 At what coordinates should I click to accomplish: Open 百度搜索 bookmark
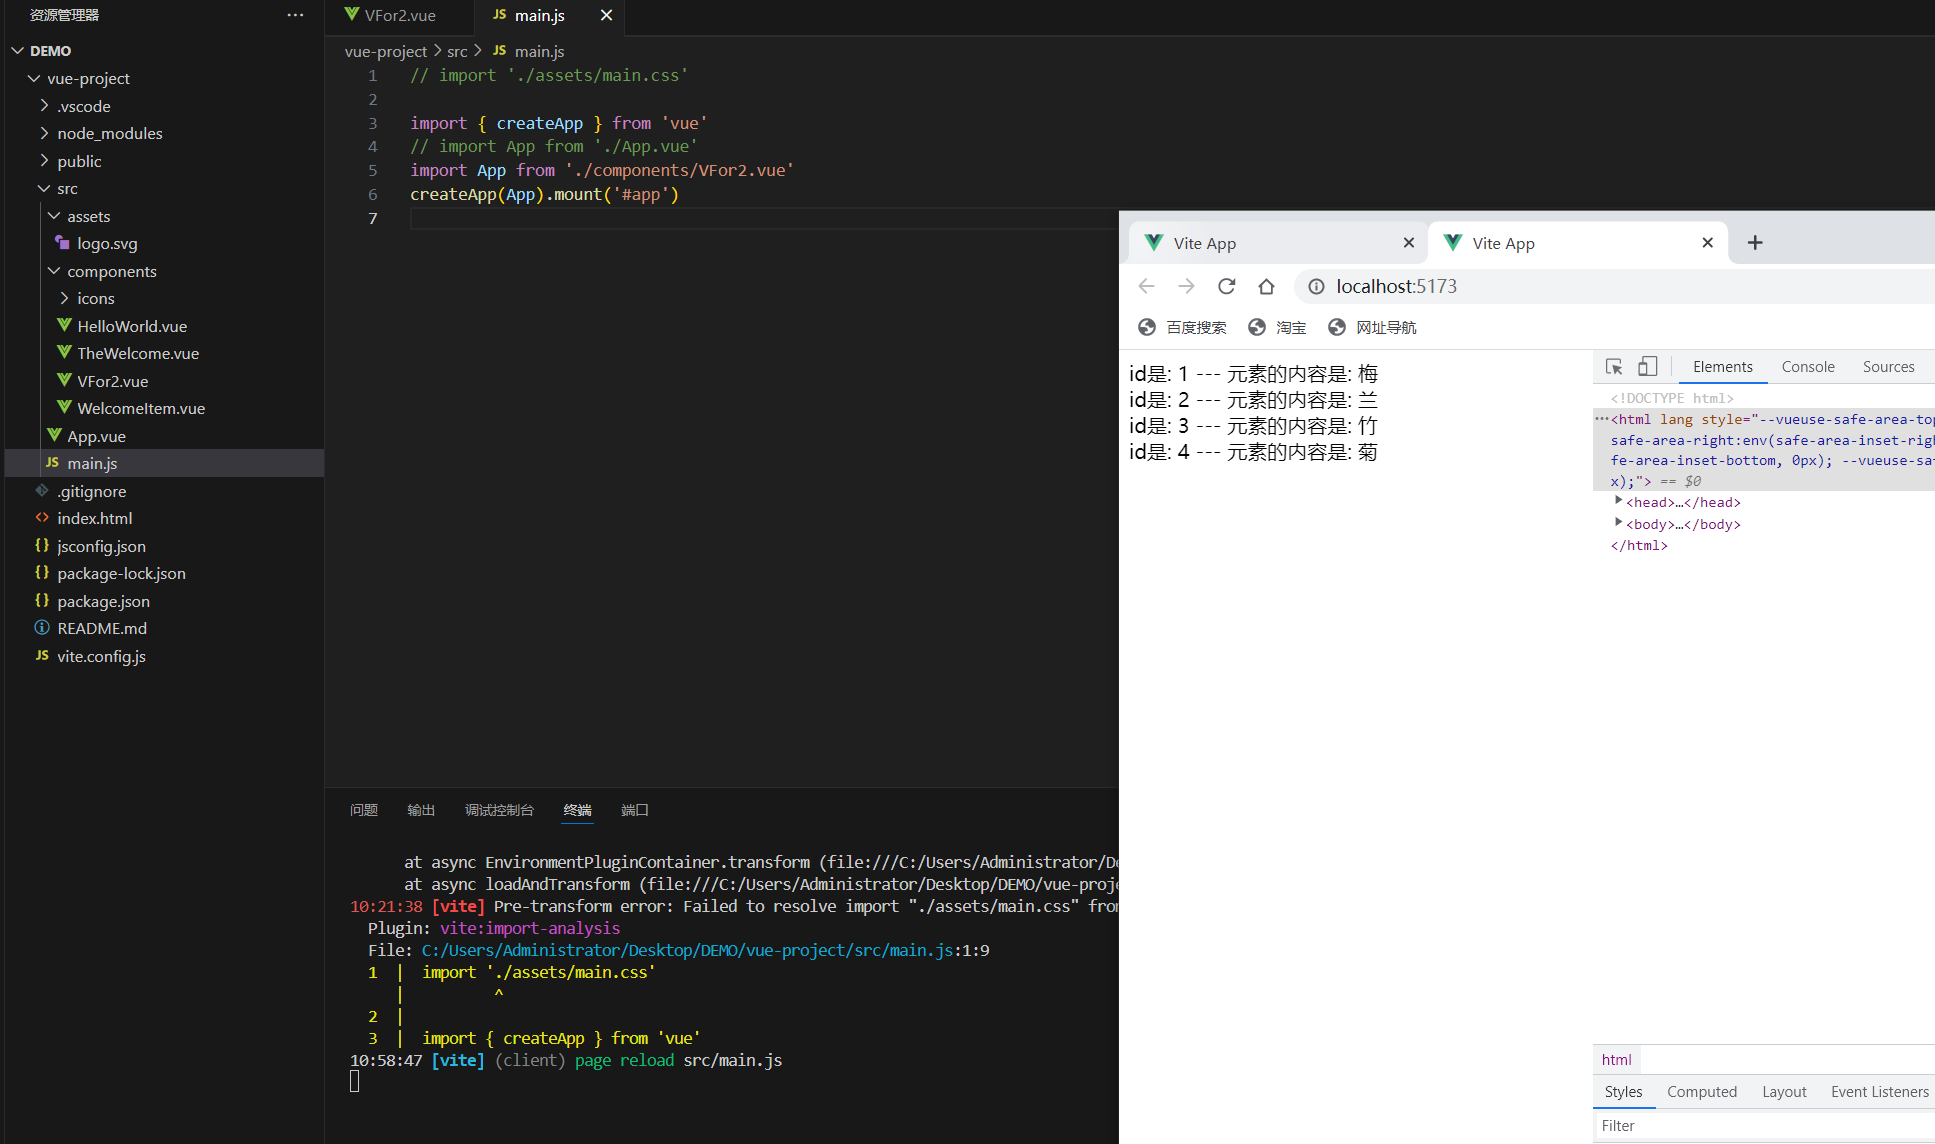click(x=1182, y=327)
